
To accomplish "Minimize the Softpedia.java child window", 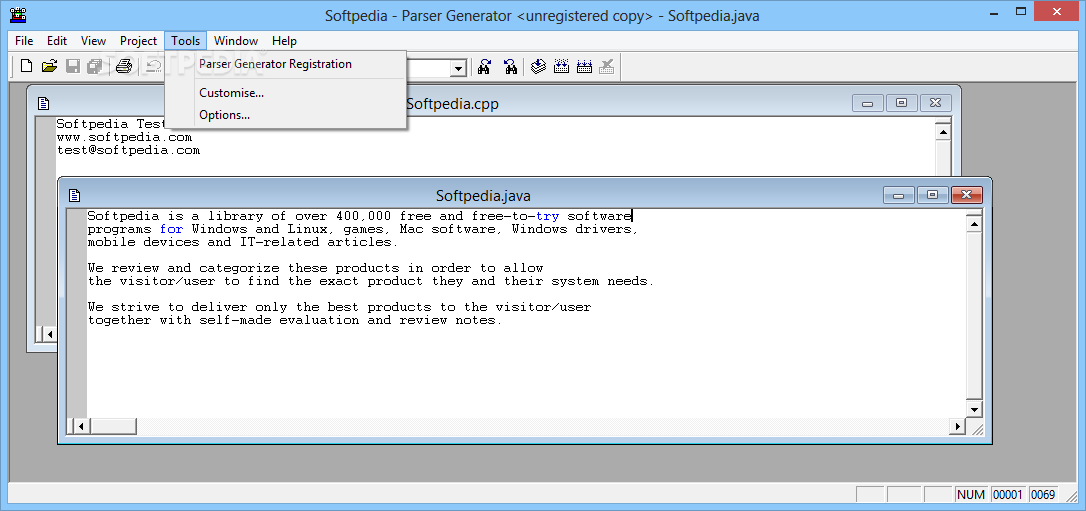I will coord(898,195).
